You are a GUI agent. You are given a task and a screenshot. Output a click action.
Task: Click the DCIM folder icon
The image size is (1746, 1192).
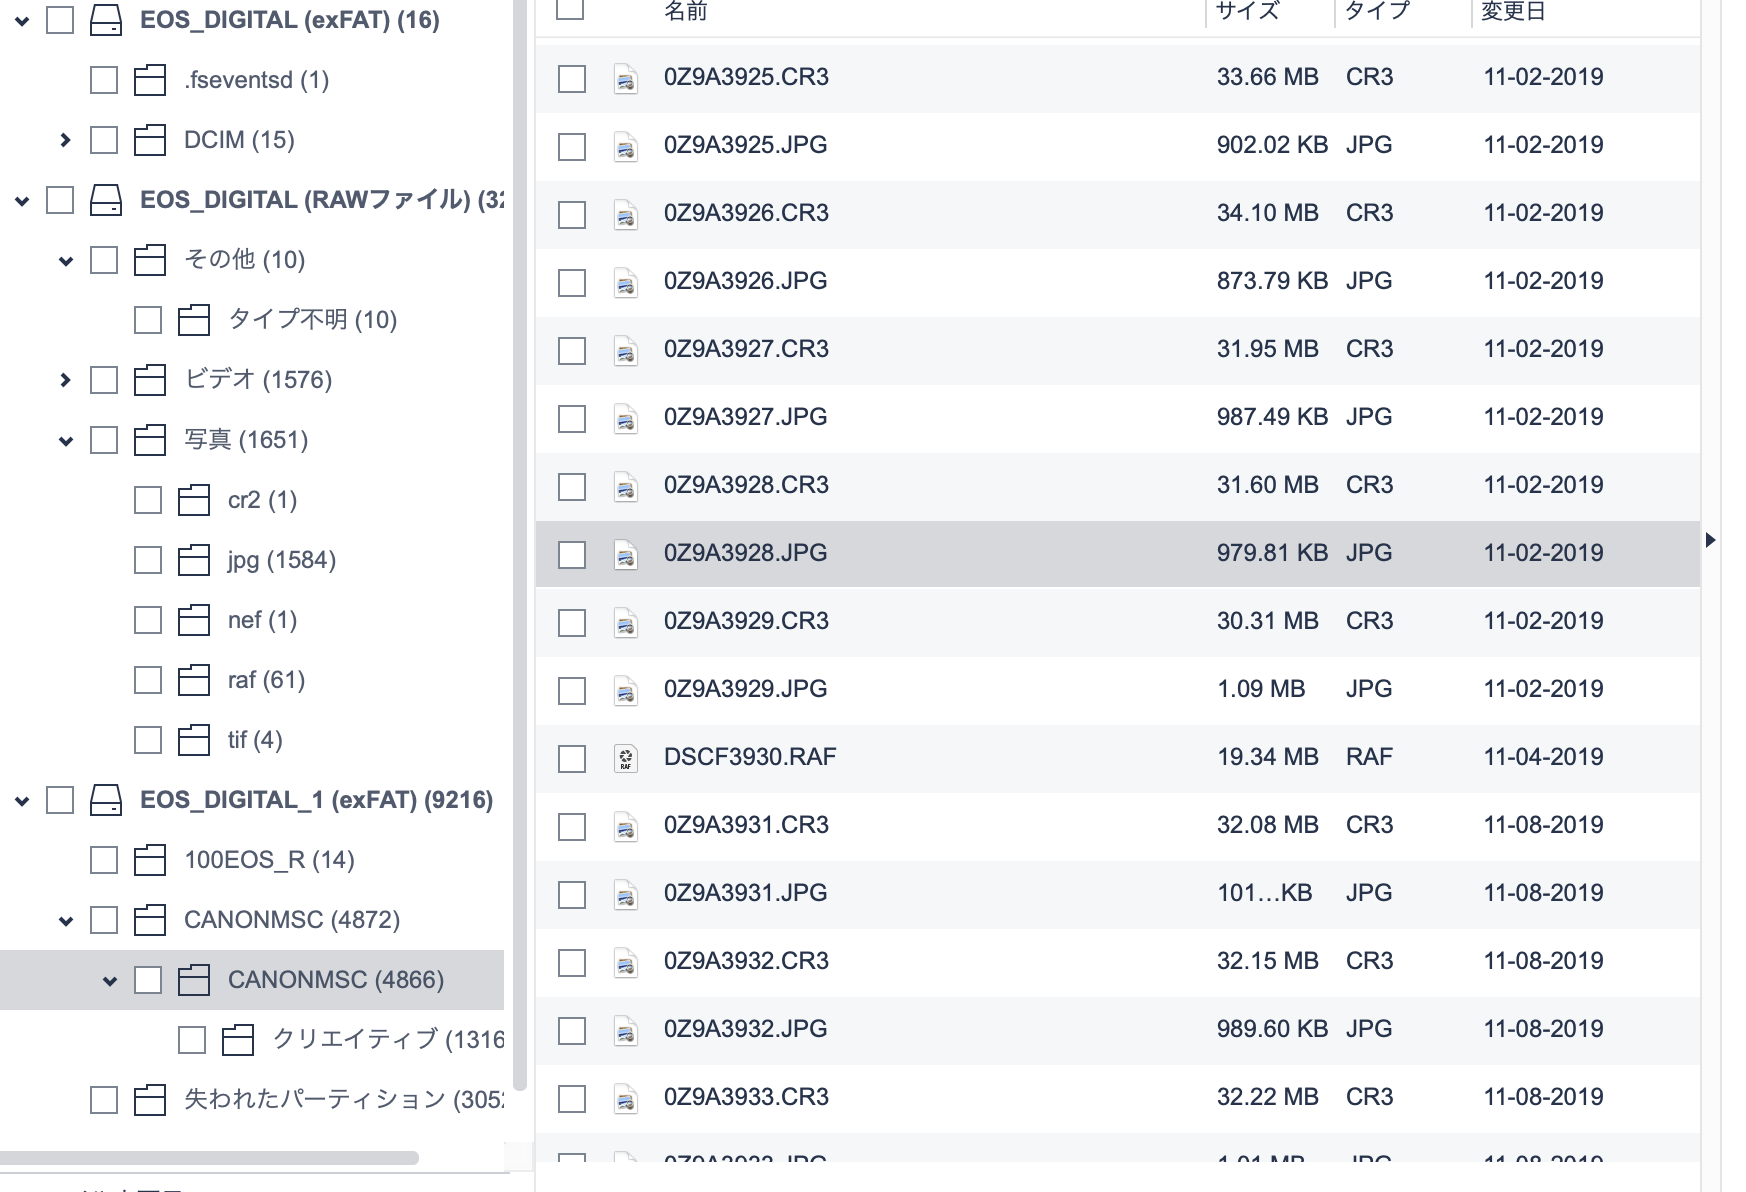pos(150,140)
